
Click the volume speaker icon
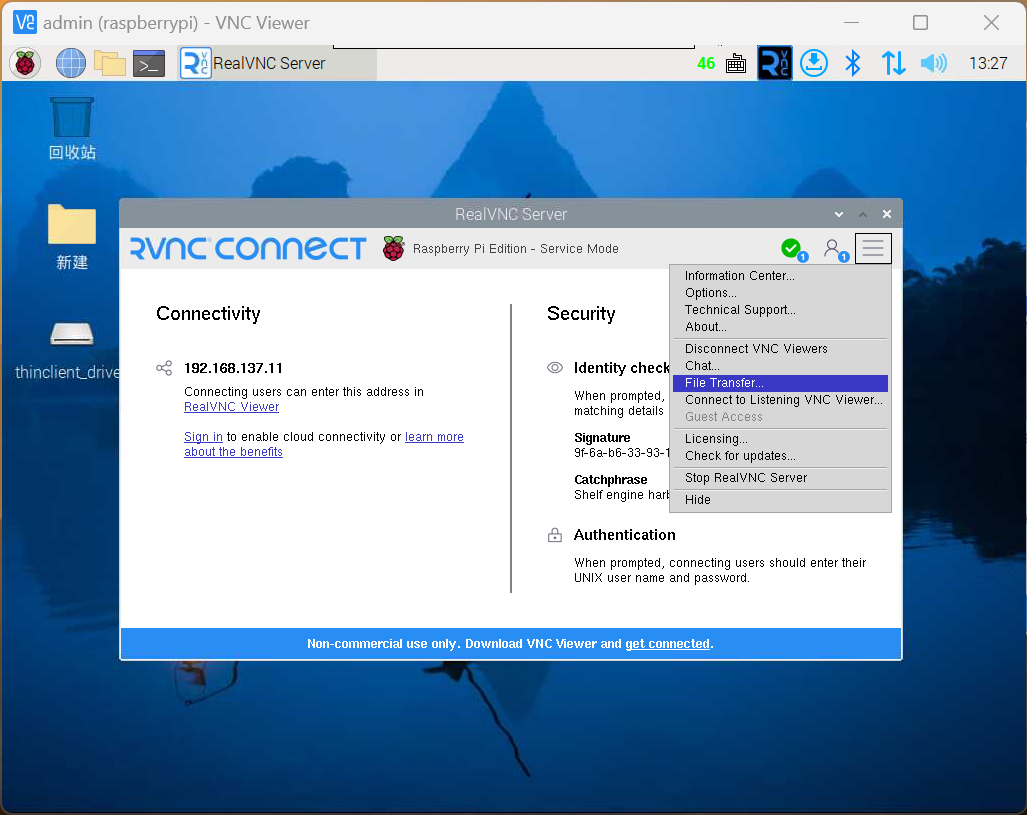tap(933, 64)
